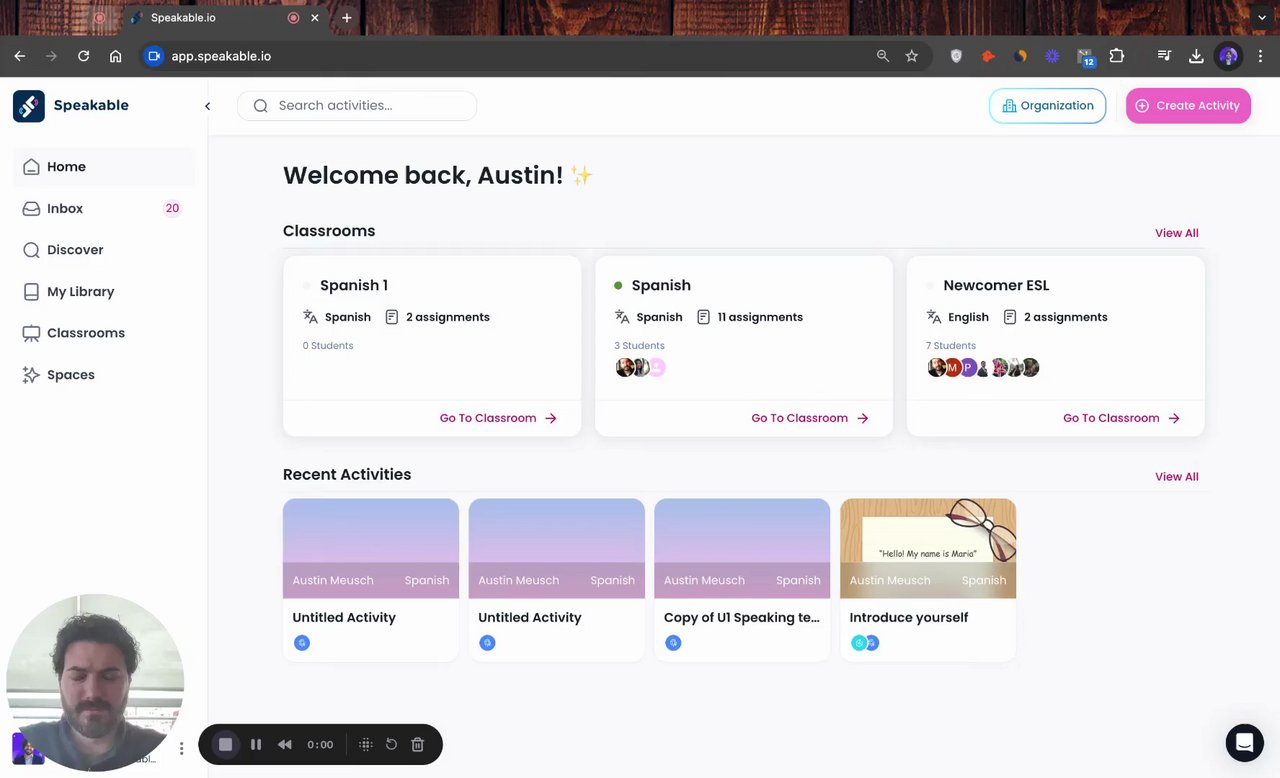Open the Home sidebar item
The height and width of the screenshot is (778, 1280).
[x=104, y=167]
